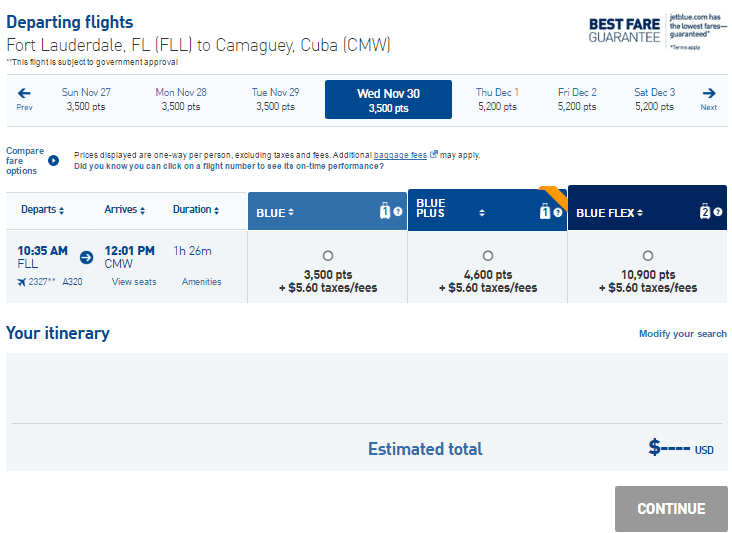Image resolution: width=732 pixels, height=533 pixels.
Task: Sort flights by Departs column
Action: [x=42, y=210]
